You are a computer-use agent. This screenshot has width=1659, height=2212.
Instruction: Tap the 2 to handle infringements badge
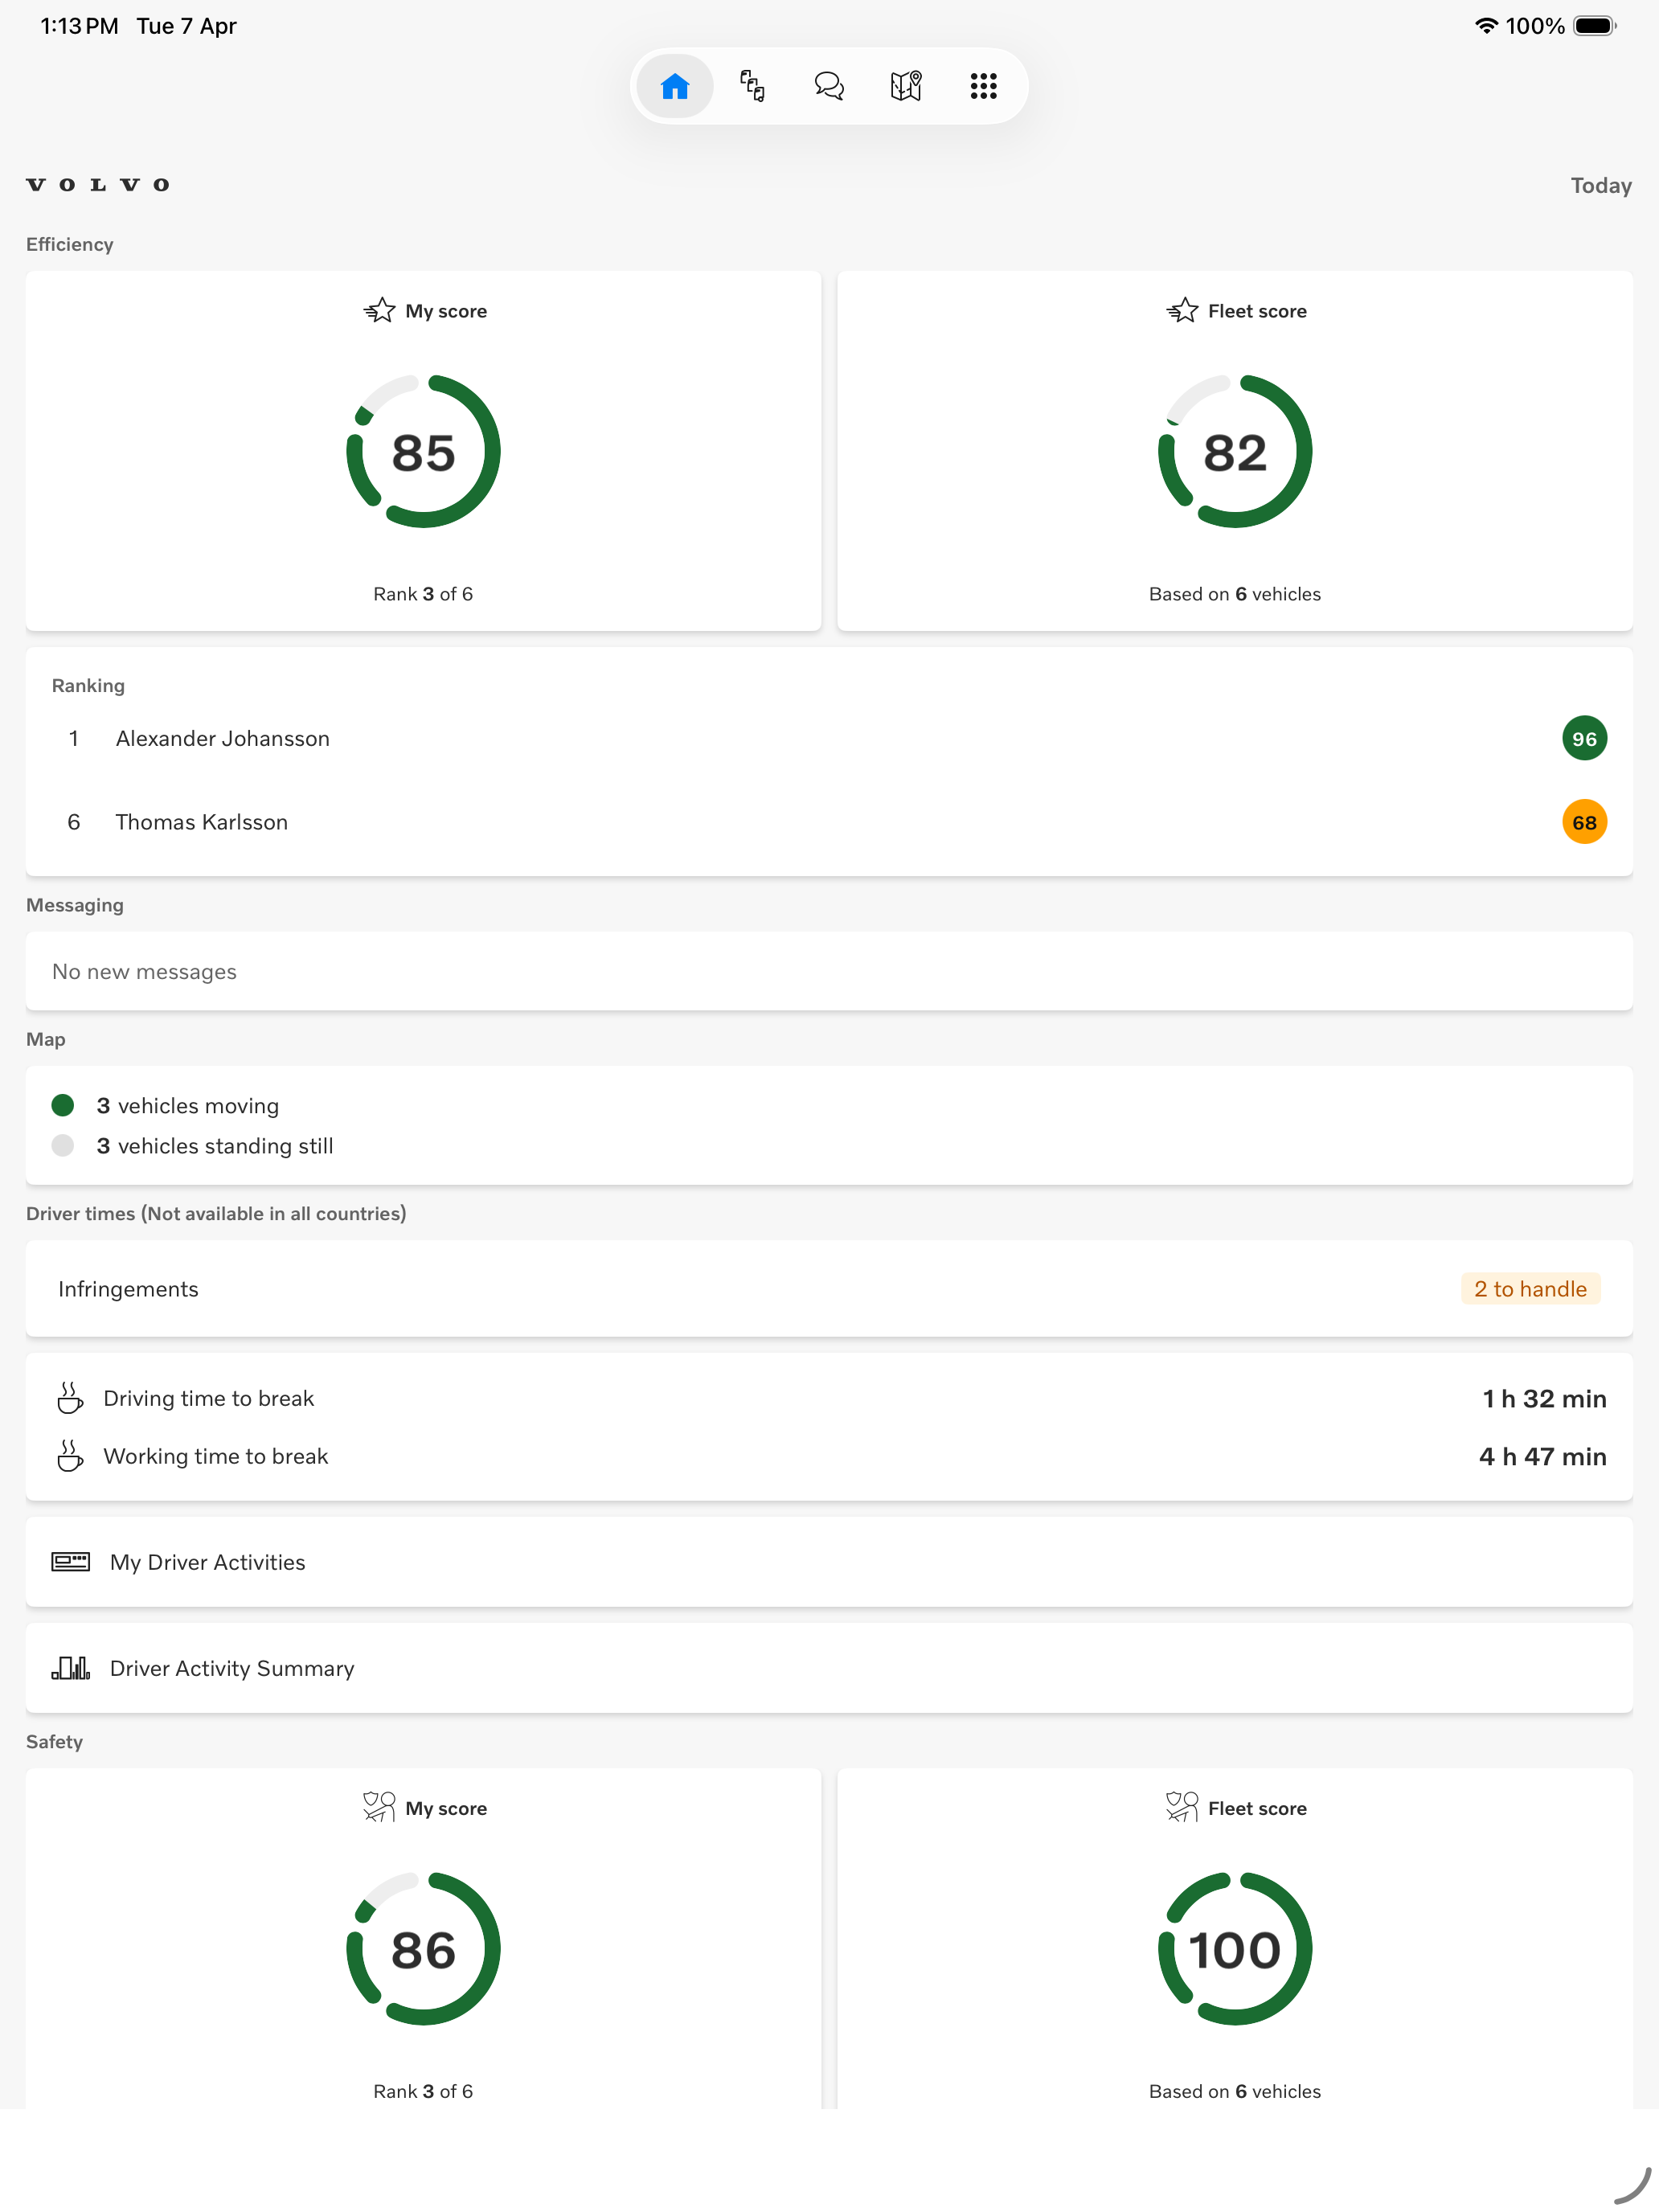[1530, 1289]
